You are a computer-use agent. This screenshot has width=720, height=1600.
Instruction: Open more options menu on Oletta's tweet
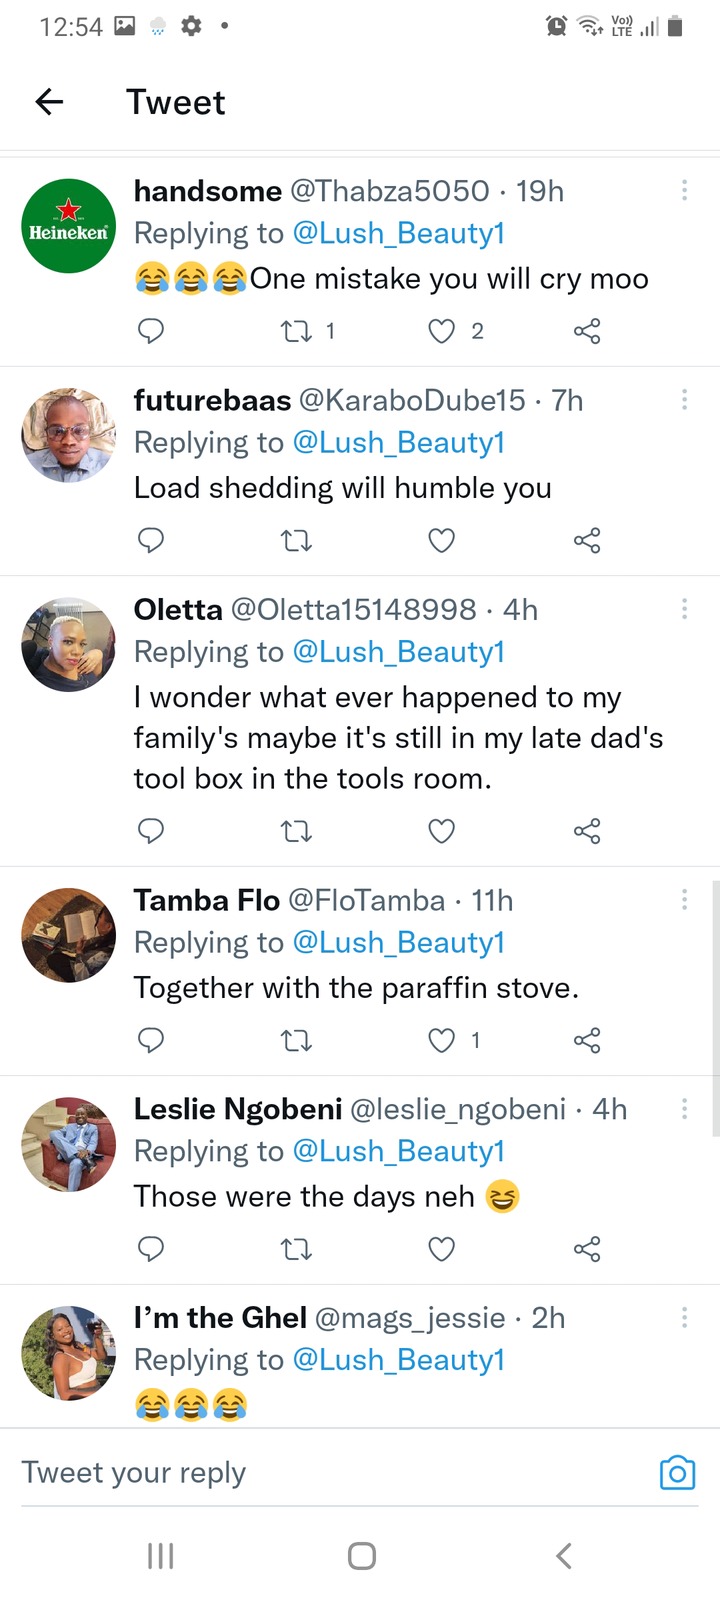click(684, 609)
